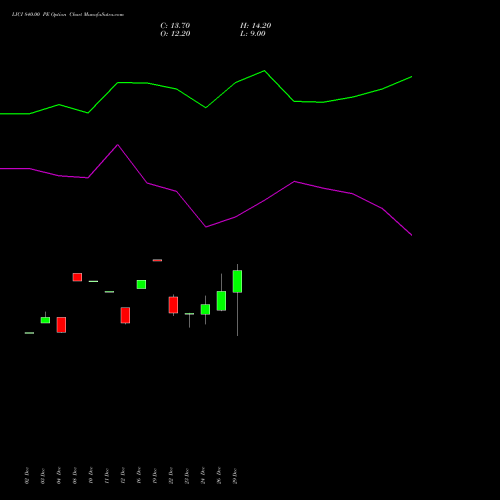Click the green candle above 24 Dec
The image size is (500, 500).
pyautogui.click(x=205, y=309)
